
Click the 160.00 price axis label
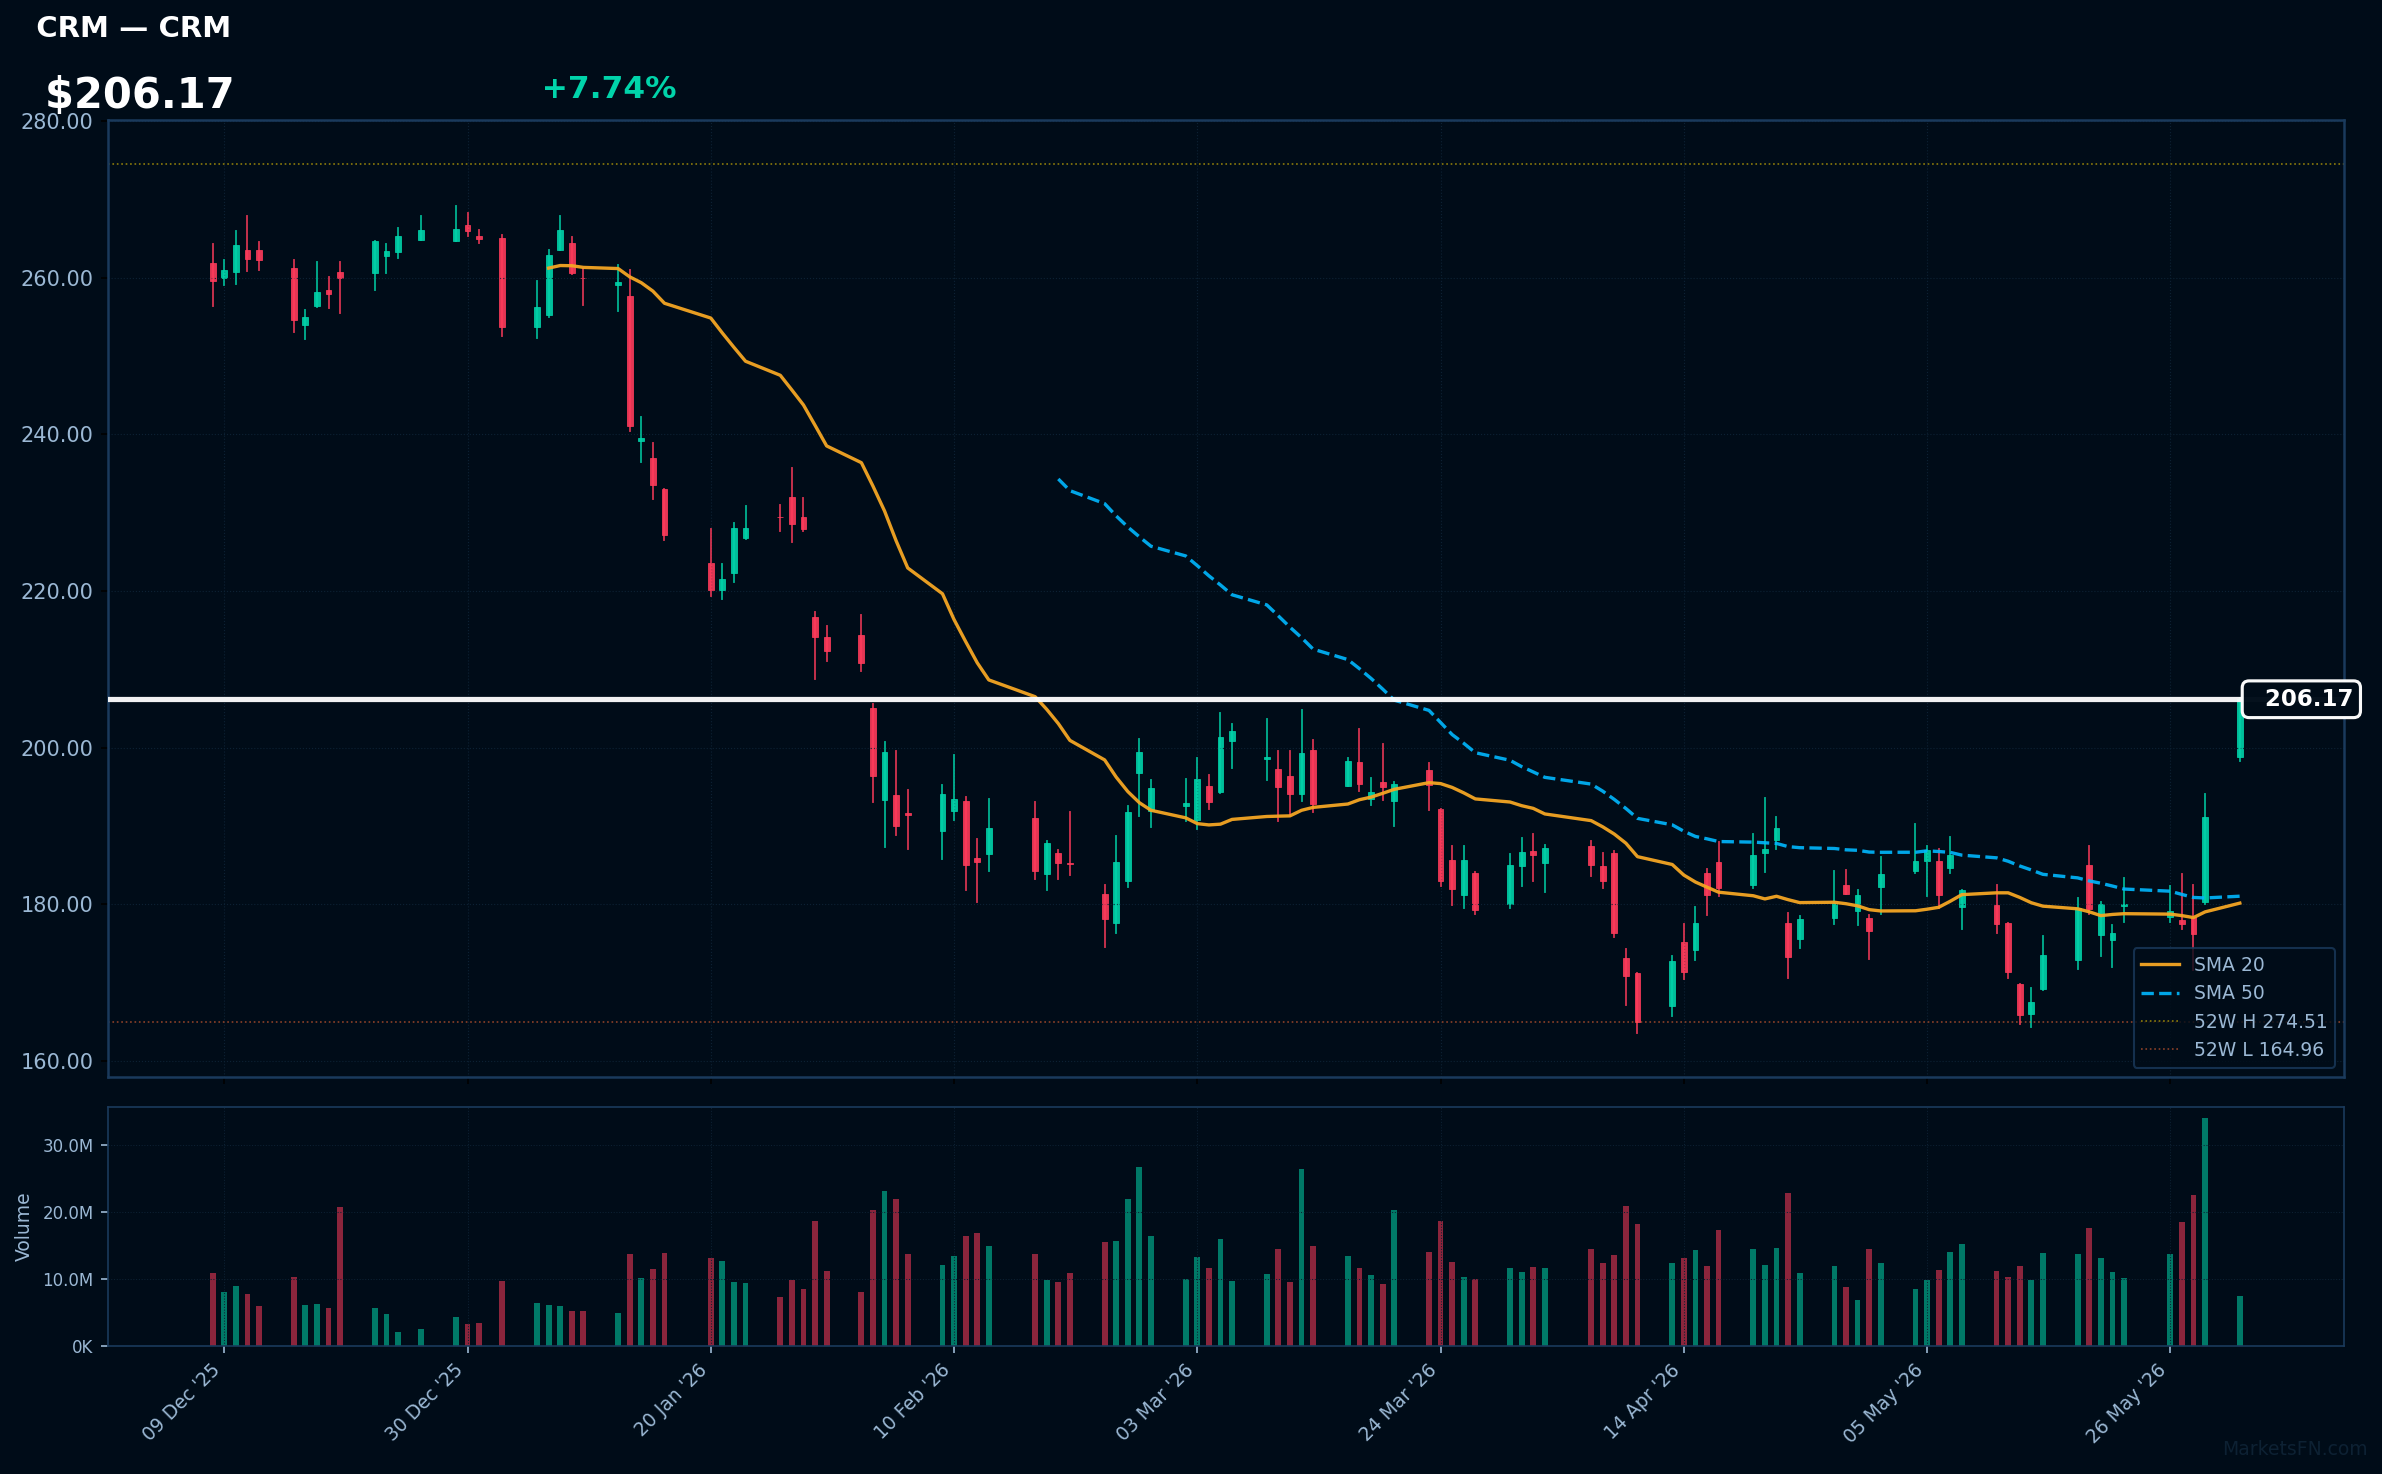pos(57,1062)
